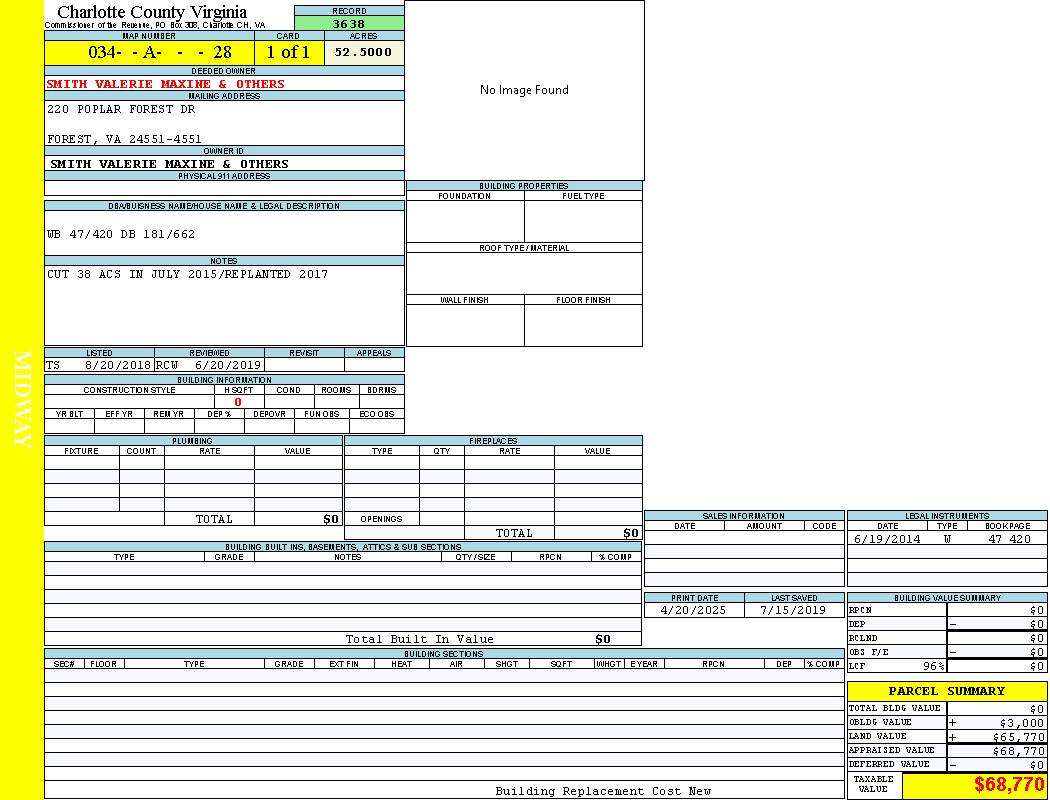This screenshot has height=800, width=1050.
Task: Click the red H SQFT value 0
Action: (238, 402)
